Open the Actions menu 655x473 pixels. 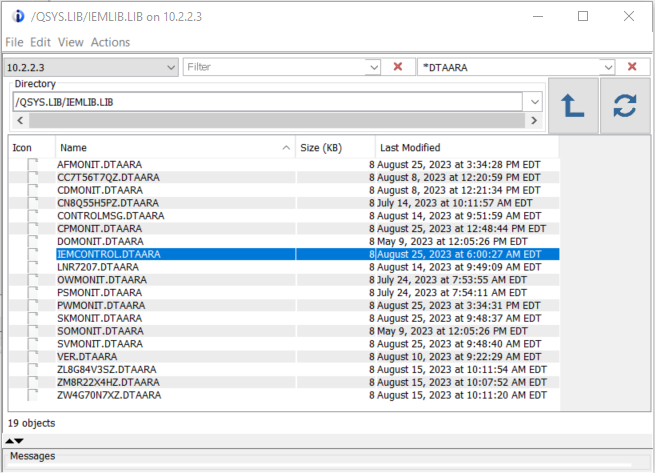point(110,42)
